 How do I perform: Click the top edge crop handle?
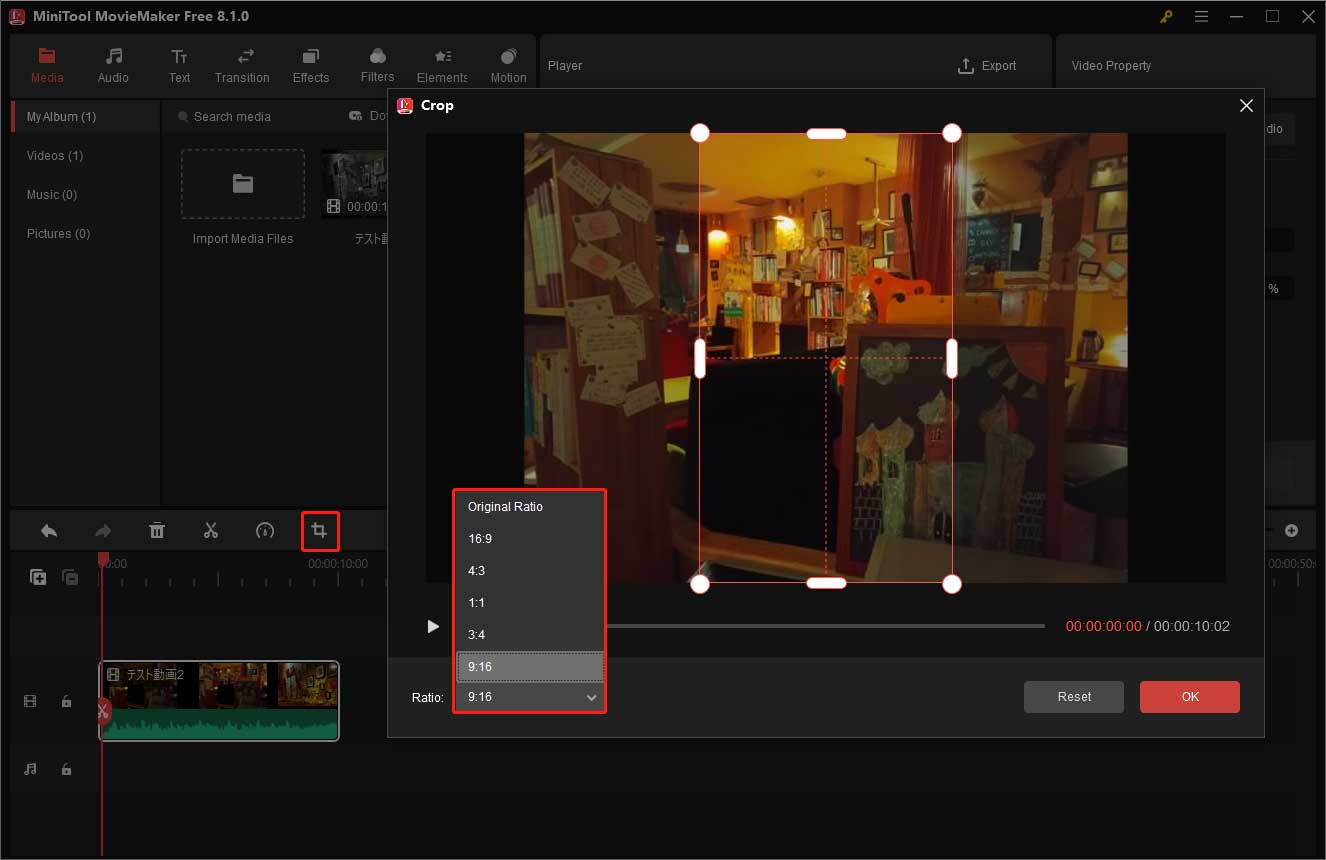tap(826, 133)
